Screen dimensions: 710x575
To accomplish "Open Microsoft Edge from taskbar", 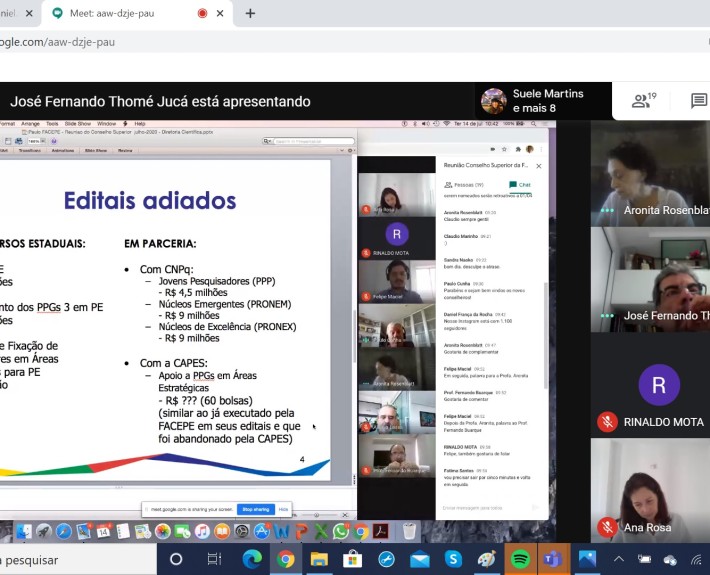I will pos(252,560).
